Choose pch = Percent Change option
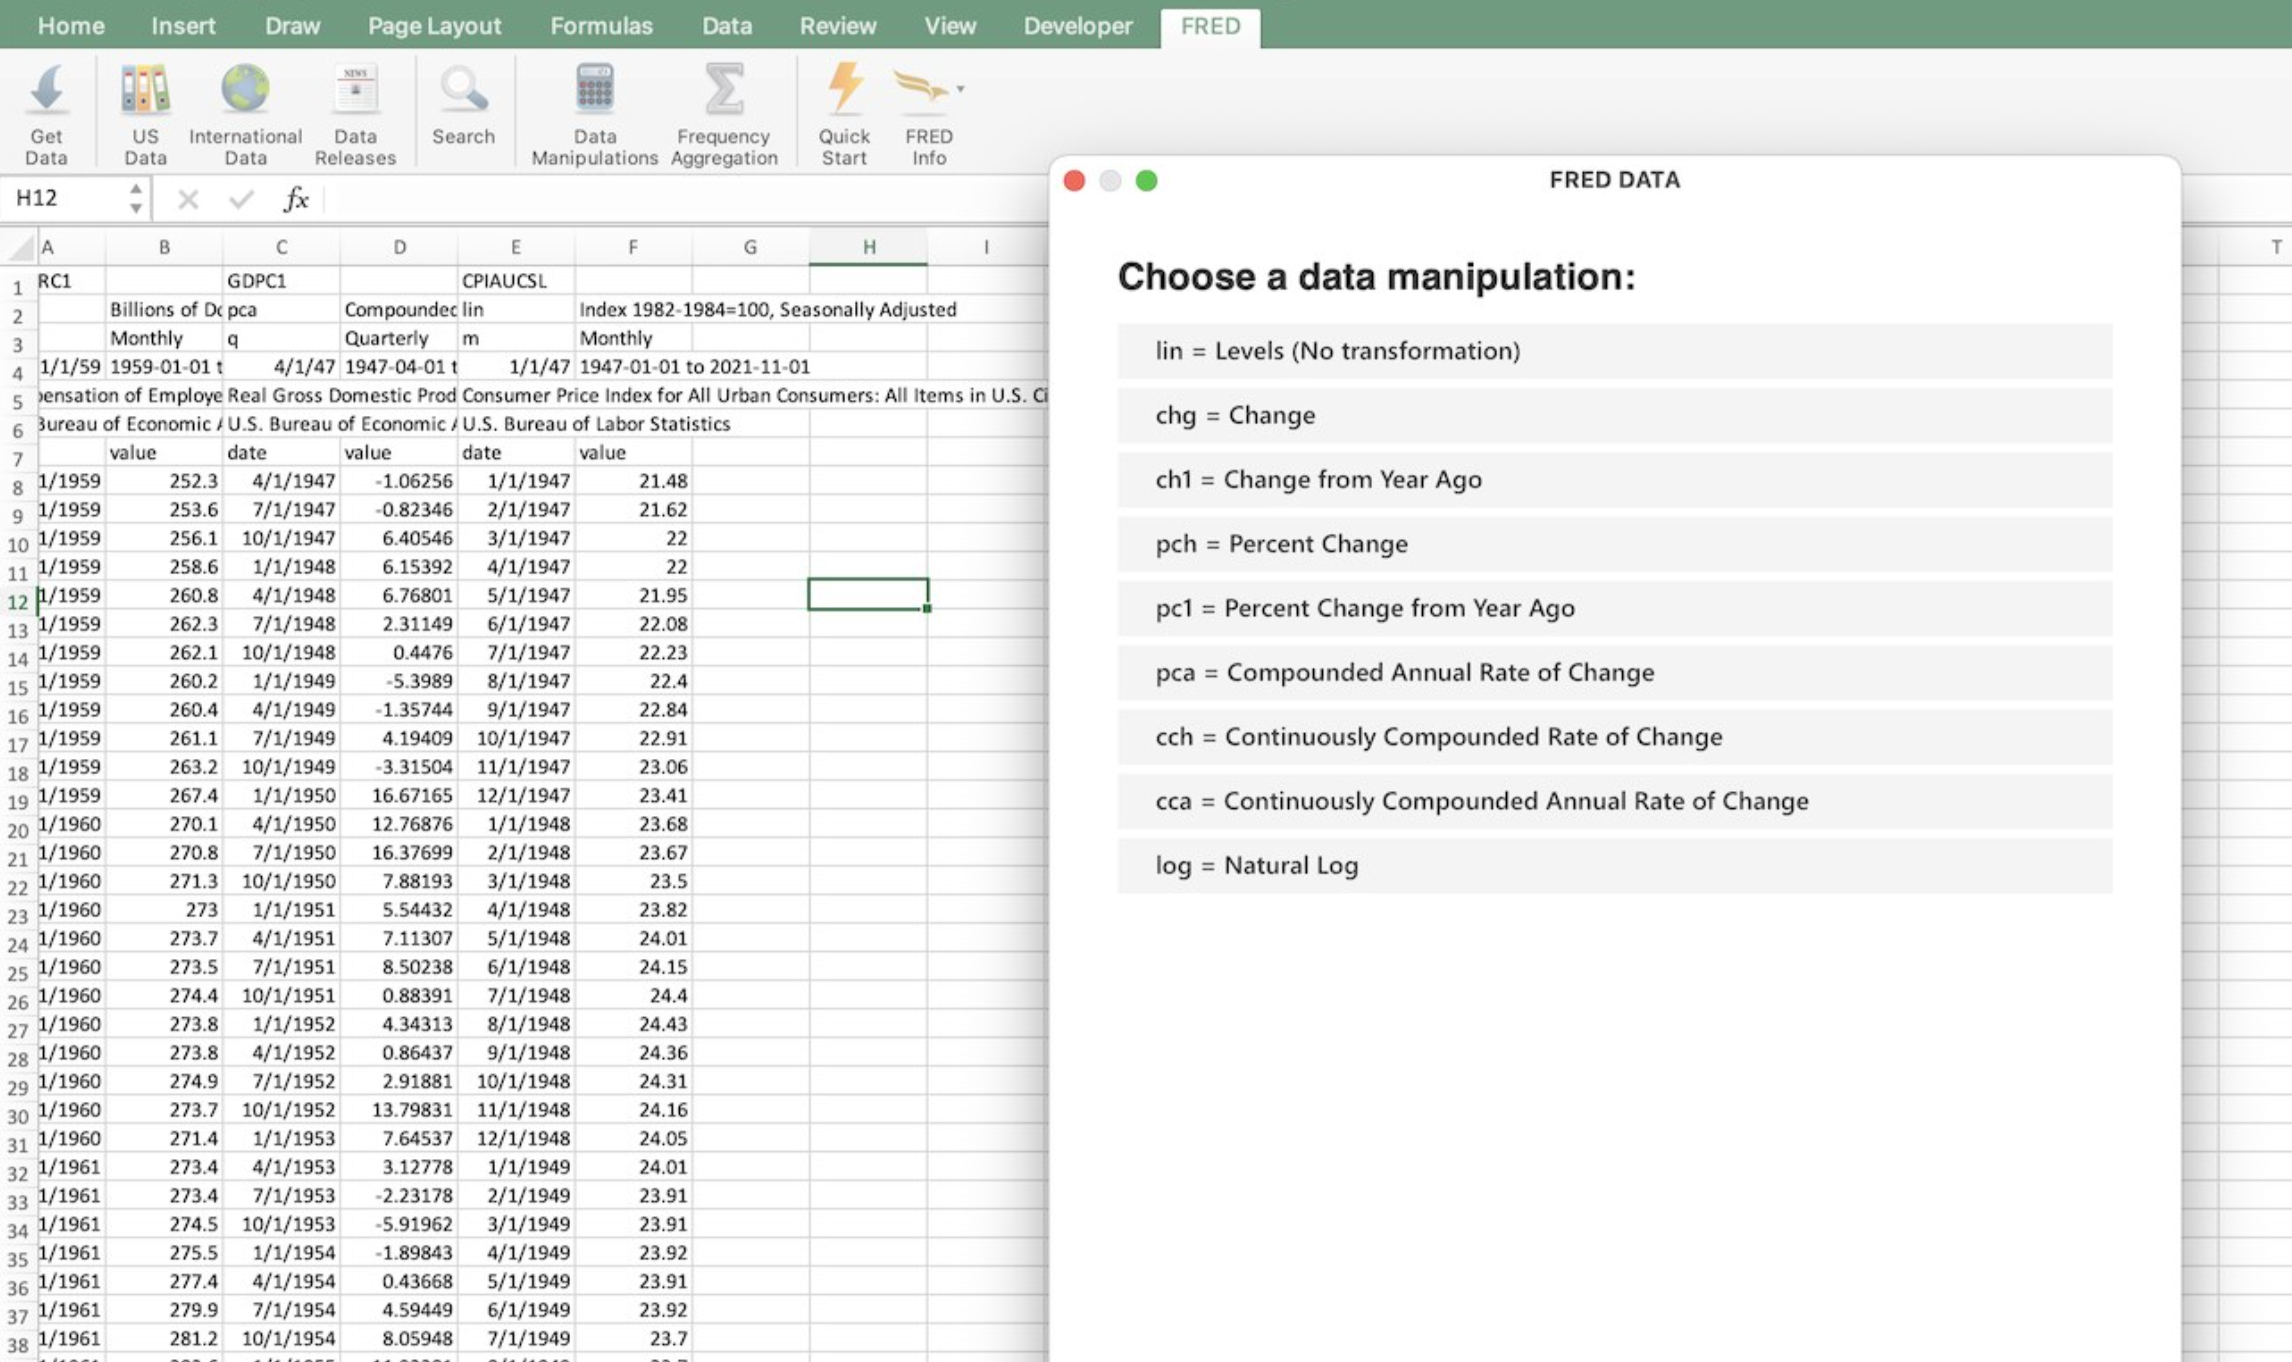The width and height of the screenshot is (2292, 1362). point(1614,544)
